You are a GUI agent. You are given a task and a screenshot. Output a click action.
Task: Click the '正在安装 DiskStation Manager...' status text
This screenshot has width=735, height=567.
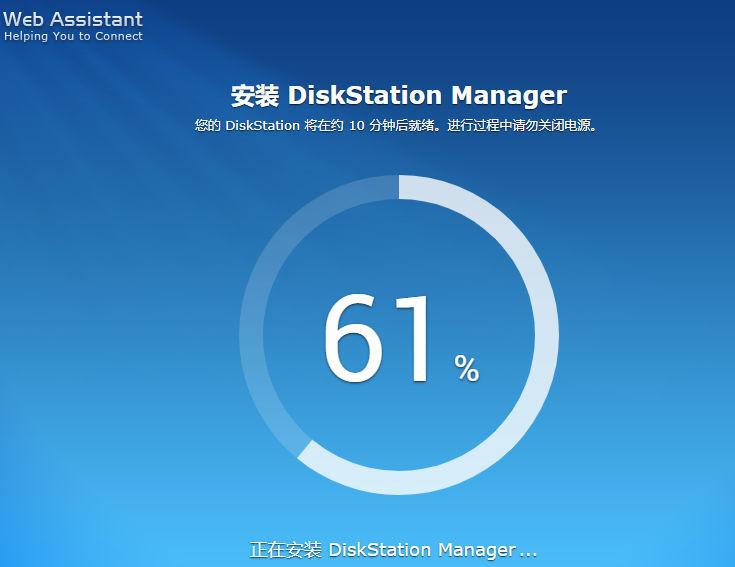pyautogui.click(x=393, y=550)
